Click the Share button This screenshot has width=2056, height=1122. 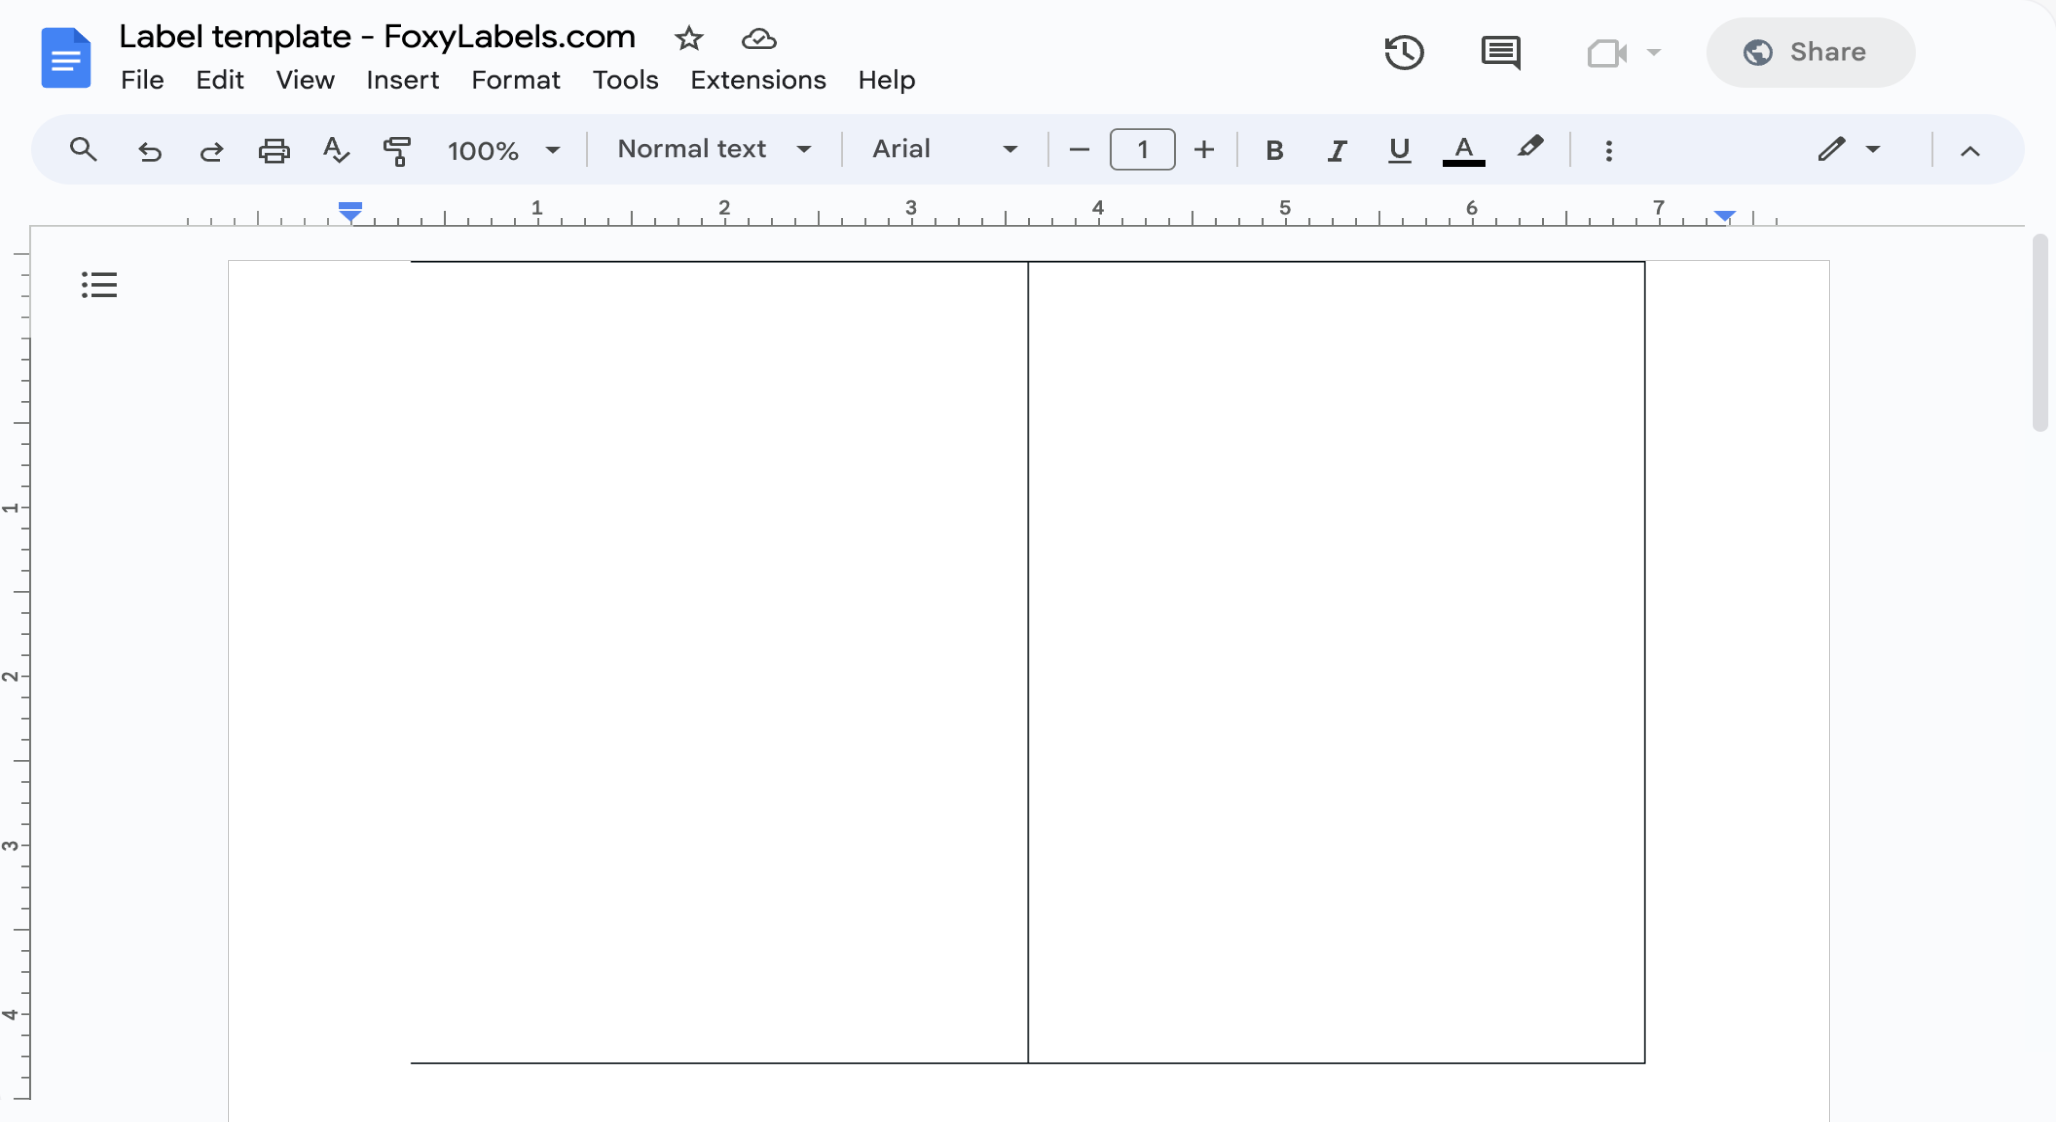click(x=1809, y=52)
